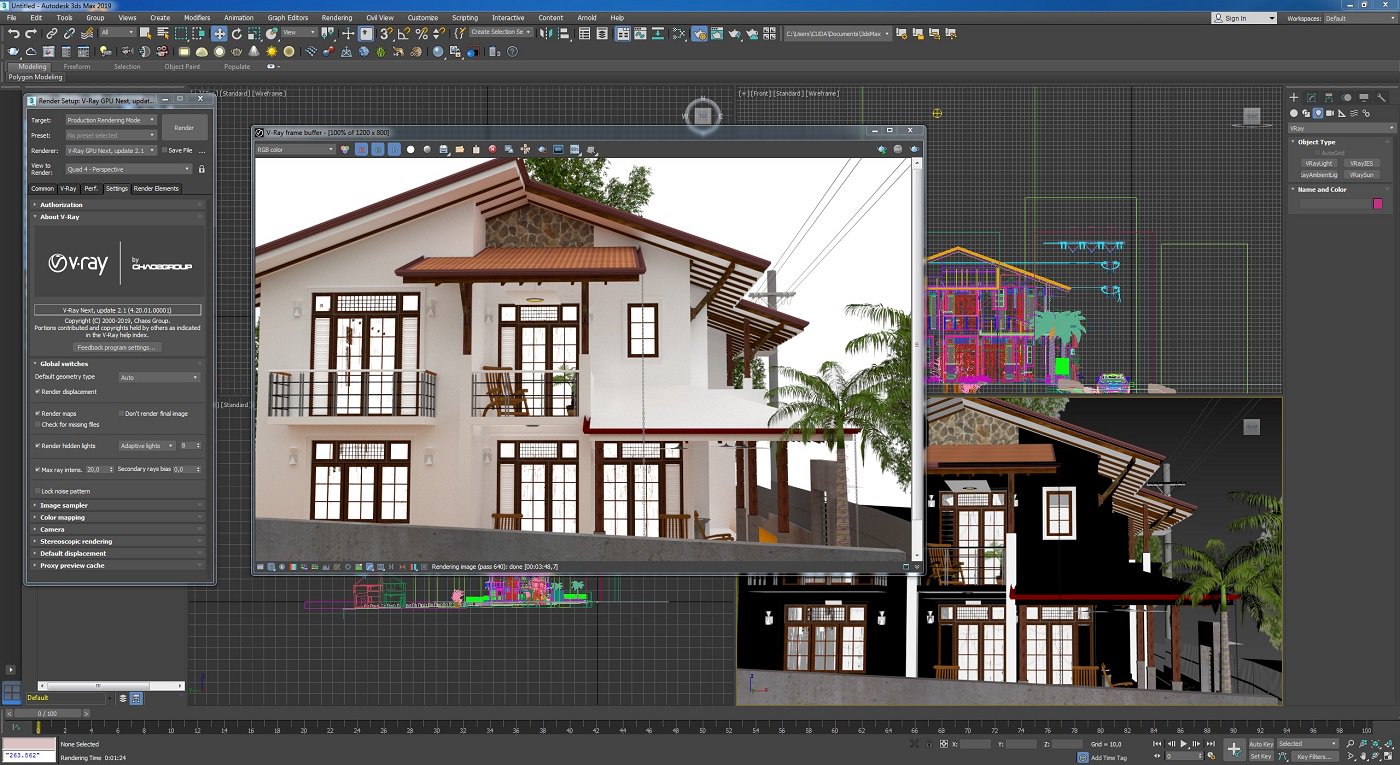Click Feedback program settings button
Viewport: 1400px width, 765px height.
tap(117, 347)
